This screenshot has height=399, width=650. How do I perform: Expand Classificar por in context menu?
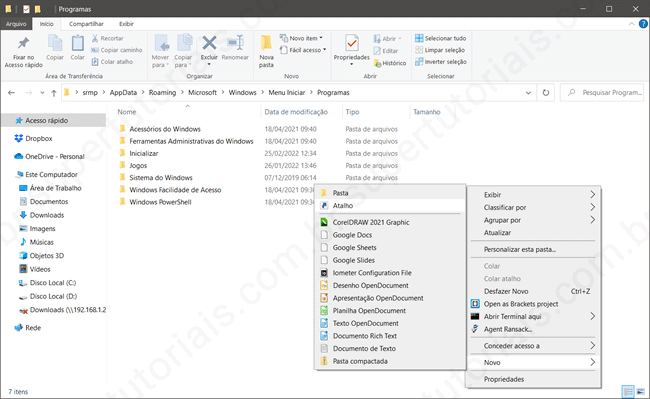point(534,208)
